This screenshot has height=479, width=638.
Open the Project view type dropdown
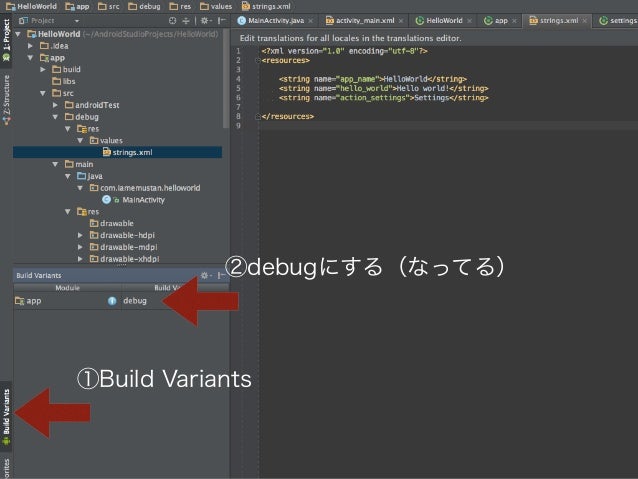pyautogui.click(x=49, y=21)
